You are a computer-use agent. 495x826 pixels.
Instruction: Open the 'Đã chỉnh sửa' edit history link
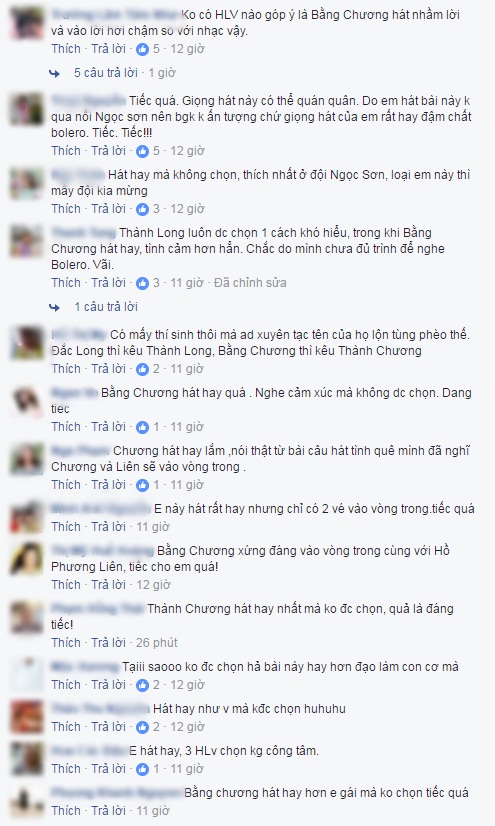[x=250, y=282]
